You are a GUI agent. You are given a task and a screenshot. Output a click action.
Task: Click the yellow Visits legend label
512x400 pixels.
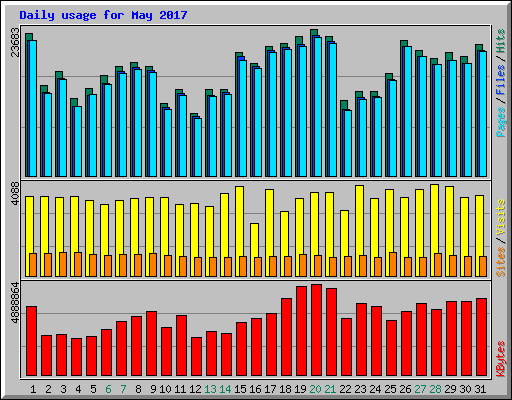point(500,217)
